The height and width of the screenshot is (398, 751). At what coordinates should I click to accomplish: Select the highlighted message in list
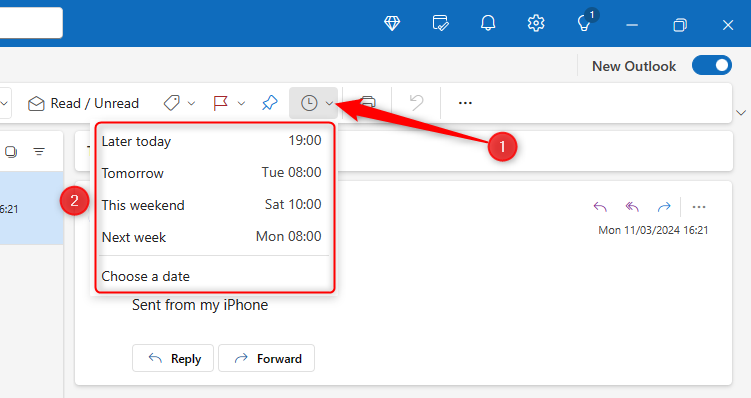[x=32, y=208]
